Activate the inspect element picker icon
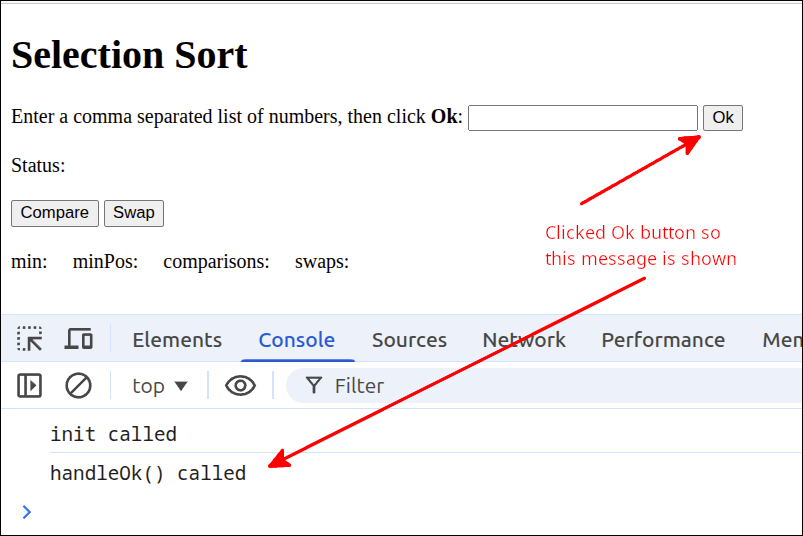Screen dimensions: 803x536 30,340
